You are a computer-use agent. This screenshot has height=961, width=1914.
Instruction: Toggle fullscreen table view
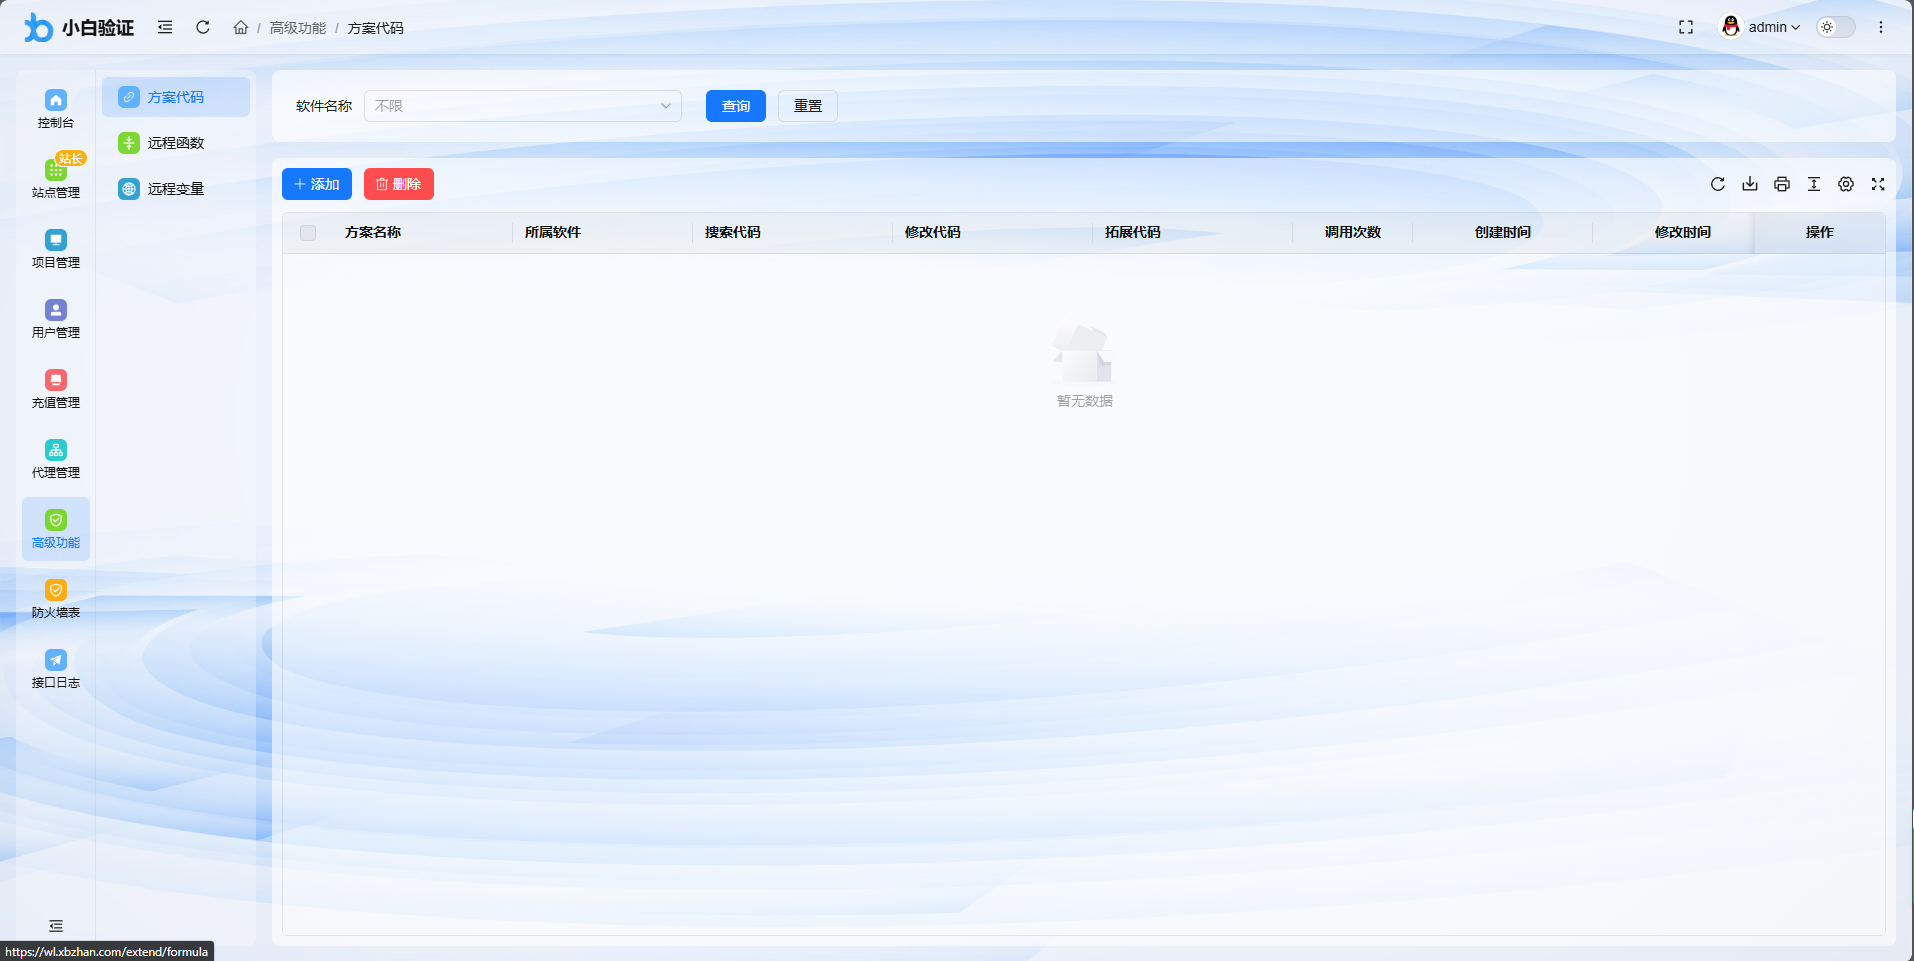tap(1878, 184)
